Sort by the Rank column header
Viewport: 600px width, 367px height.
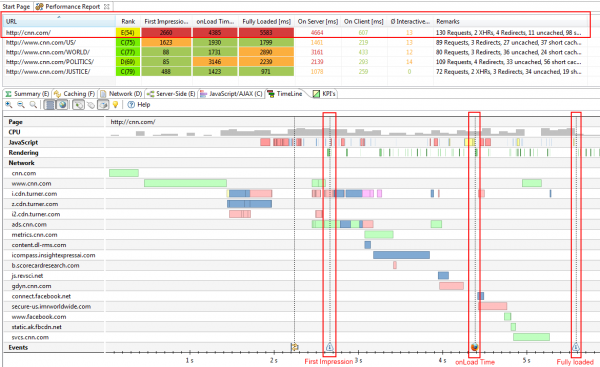click(128, 21)
